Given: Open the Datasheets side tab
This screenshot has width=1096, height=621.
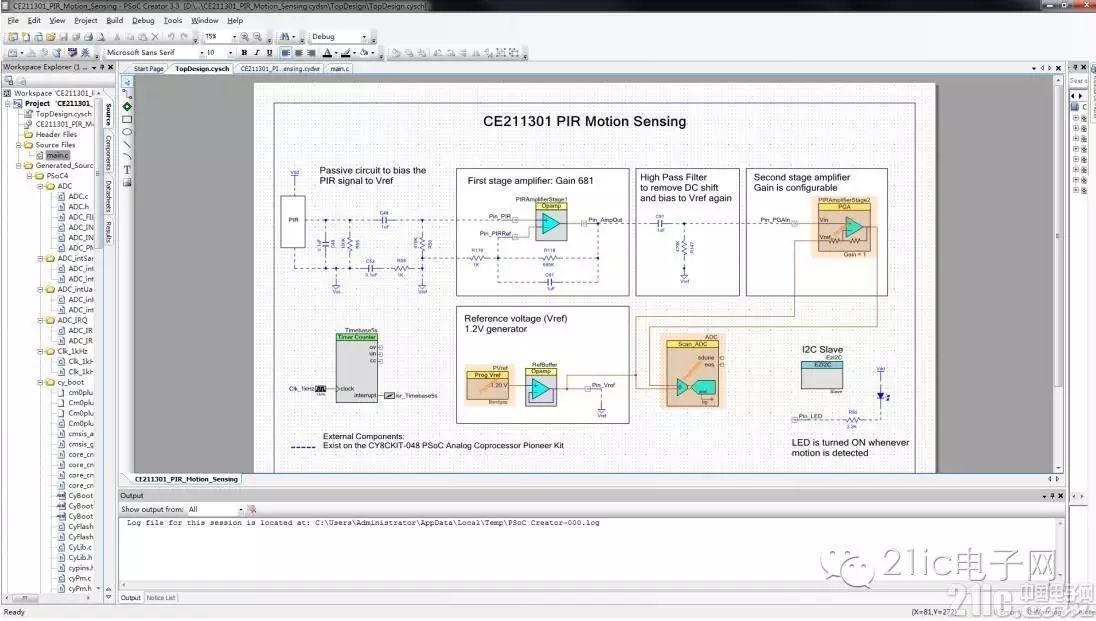Looking at the screenshot, I should pyautogui.click(x=108, y=197).
